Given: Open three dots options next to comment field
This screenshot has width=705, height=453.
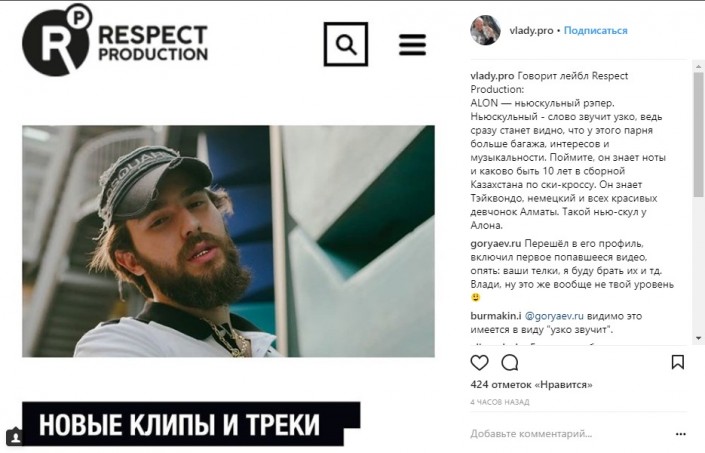Looking at the screenshot, I should [681, 434].
